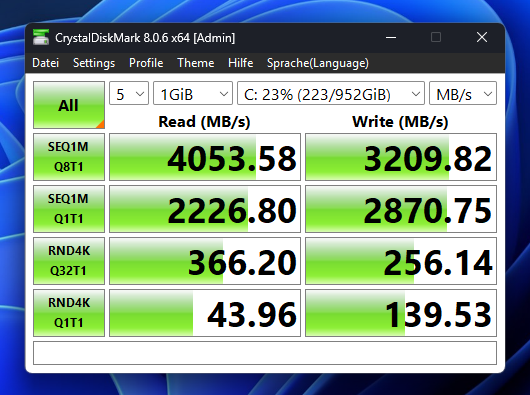
Task: Click the CrystalDiskMark app icon in title bar
Action: (41, 37)
